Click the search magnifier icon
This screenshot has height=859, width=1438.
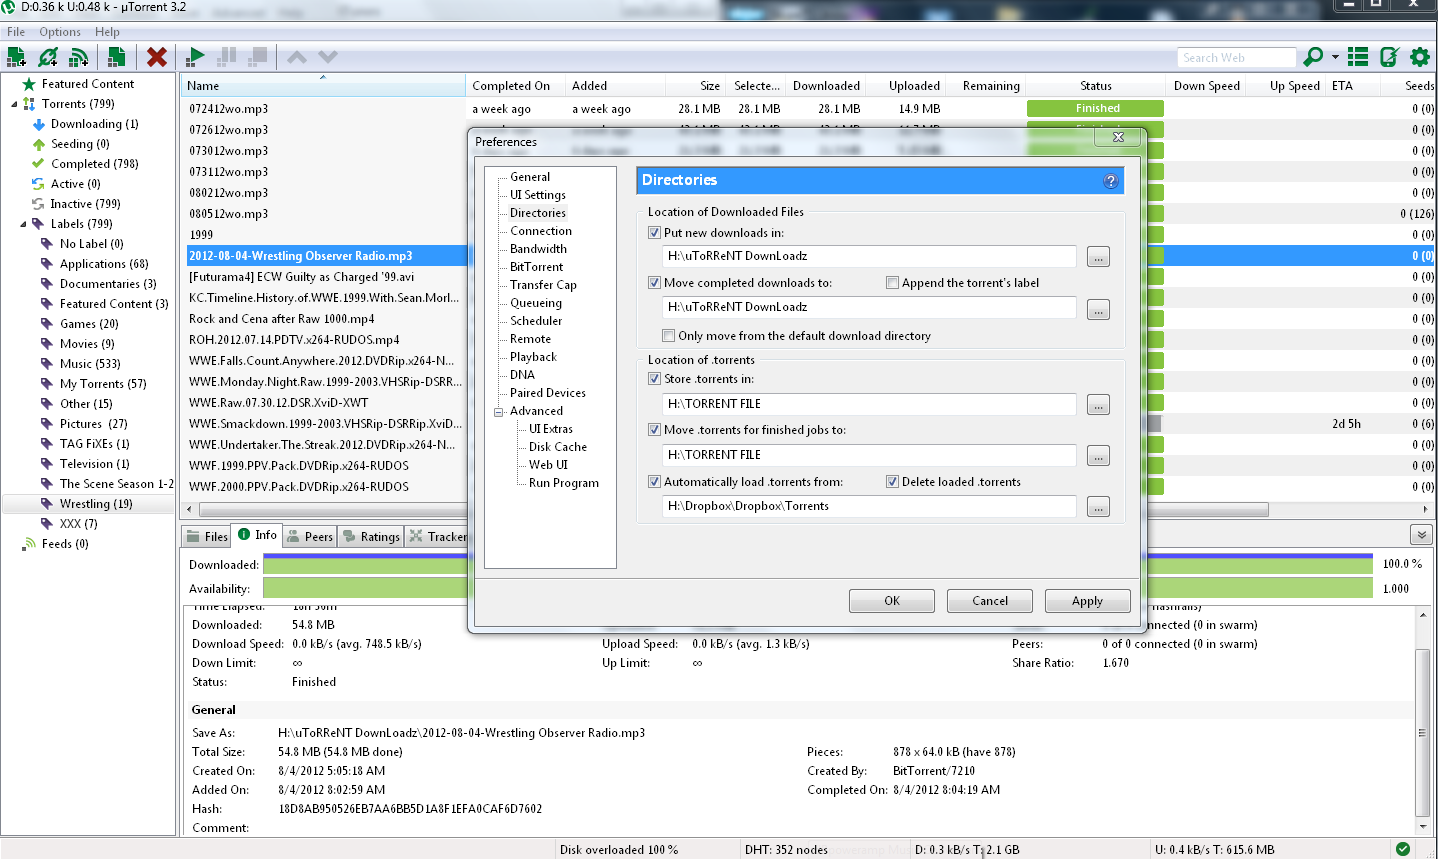[1313, 57]
